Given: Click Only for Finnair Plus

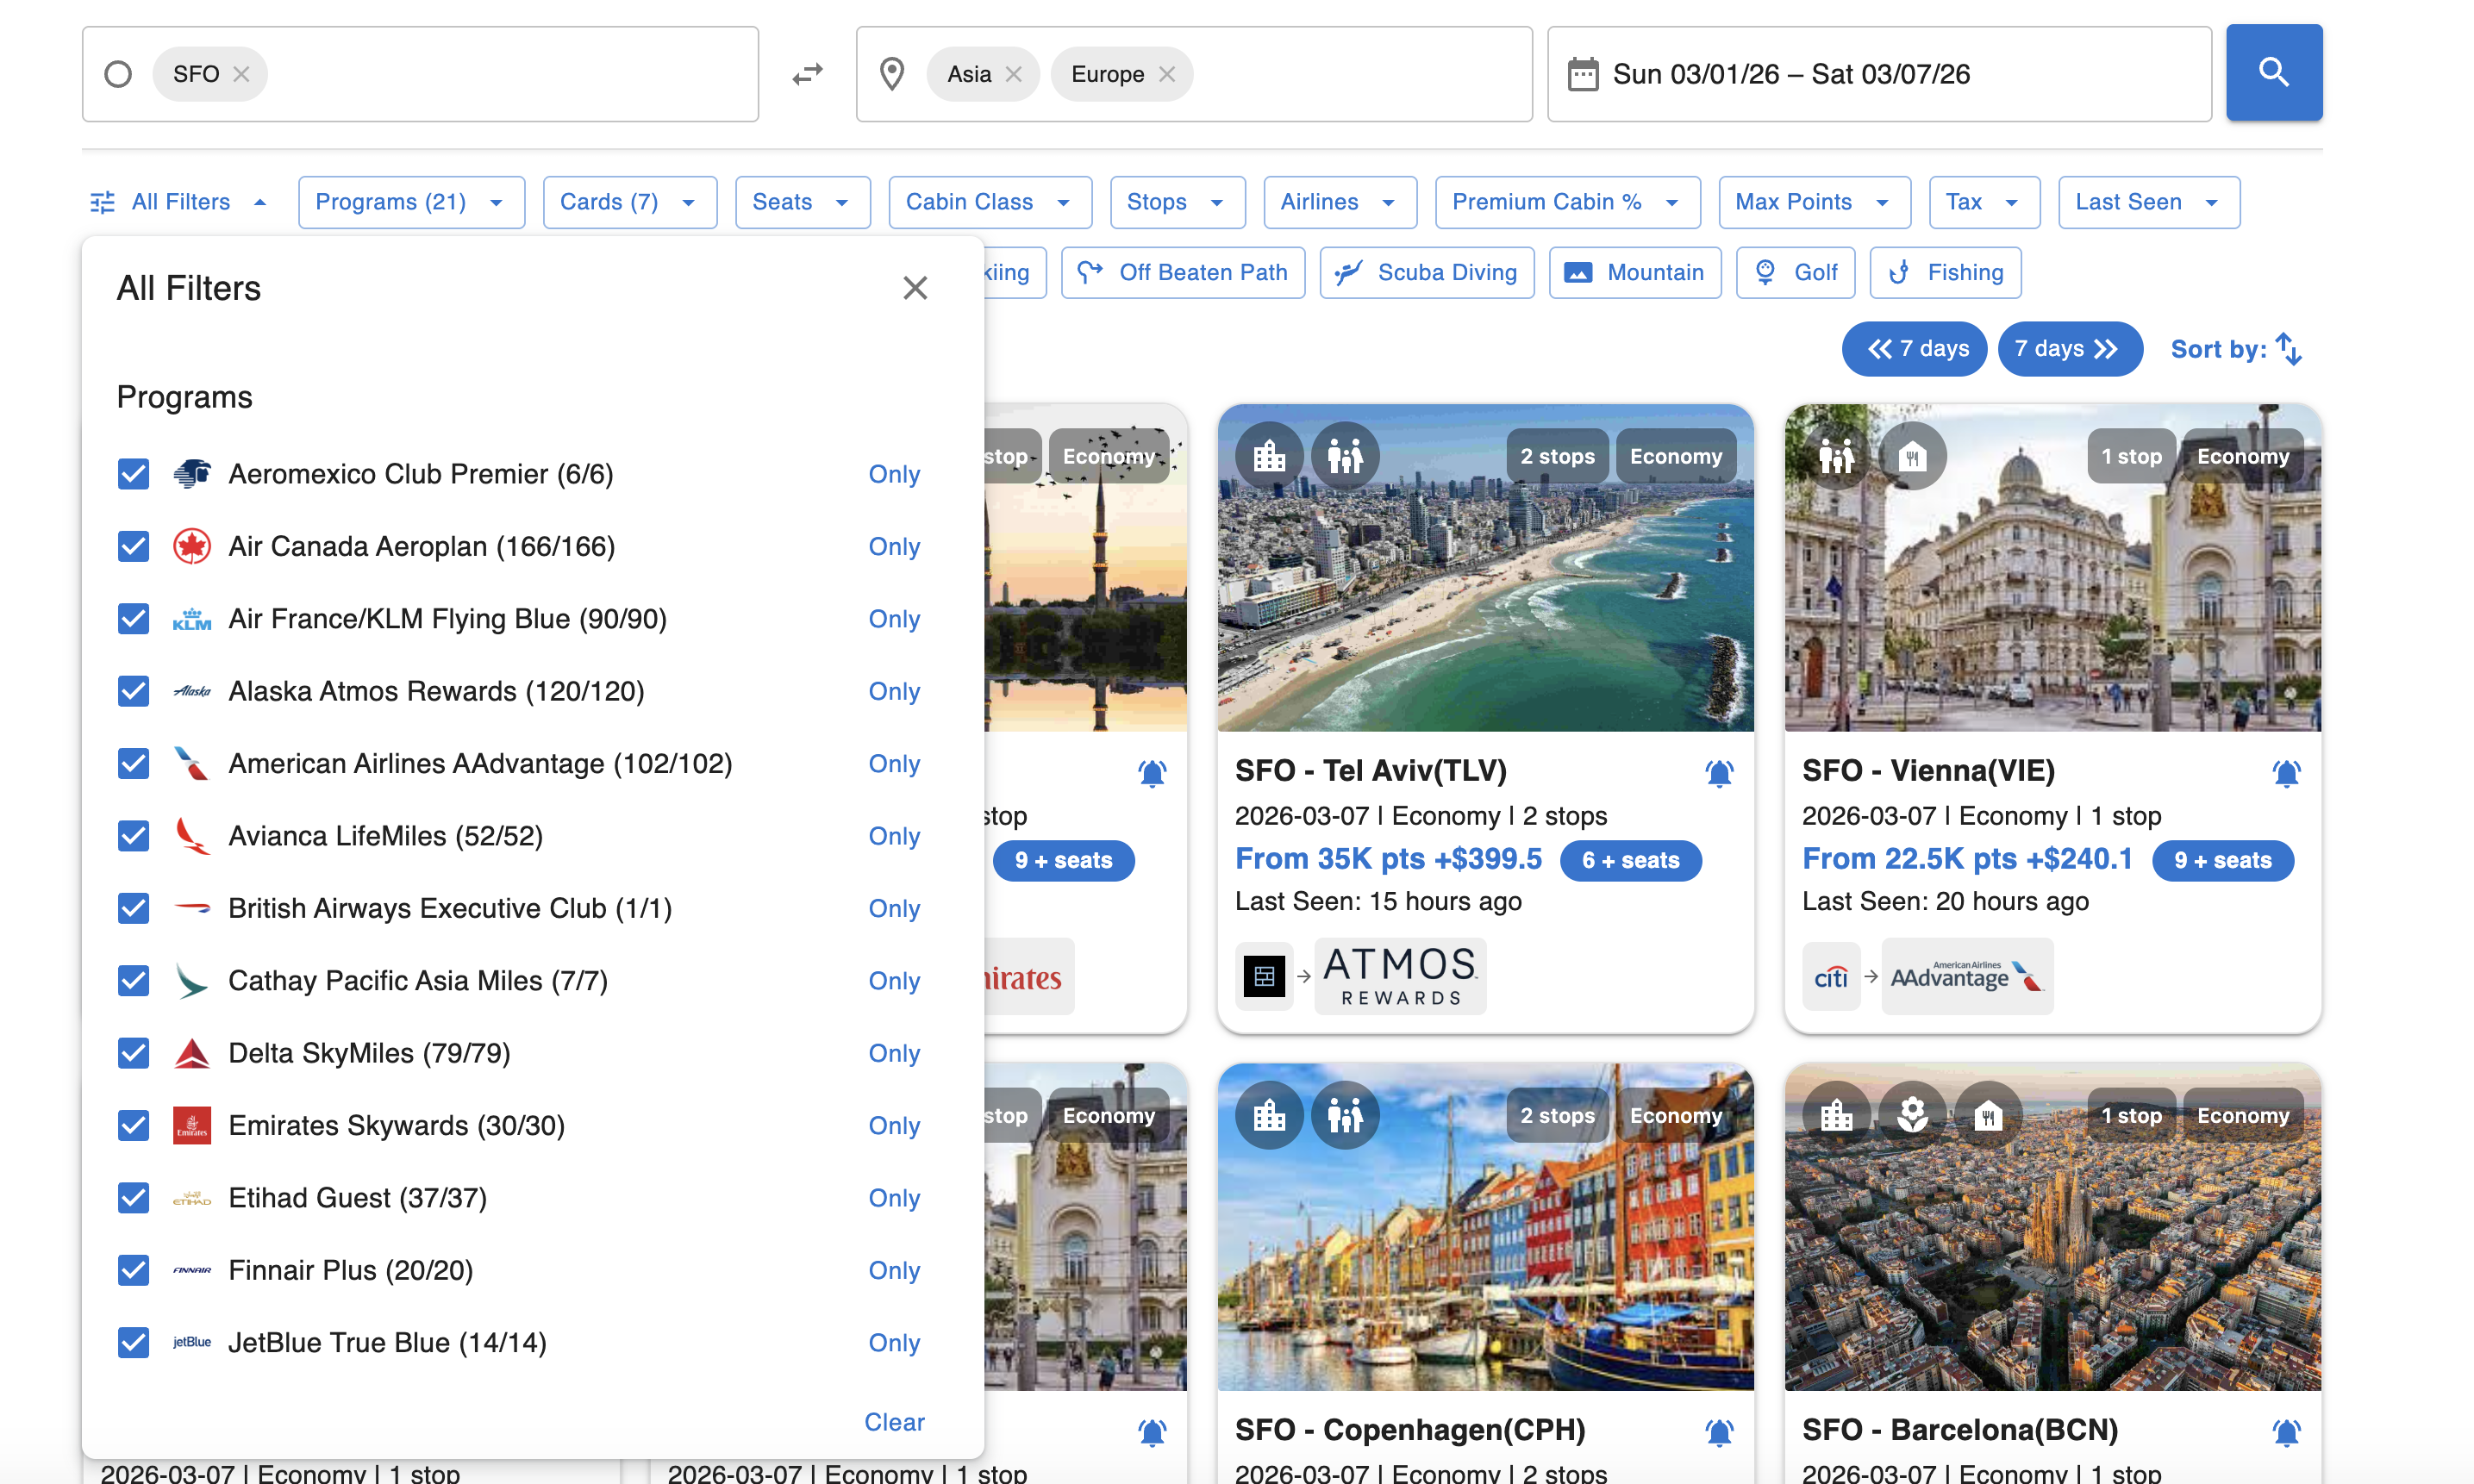Looking at the screenshot, I should pos(893,1270).
